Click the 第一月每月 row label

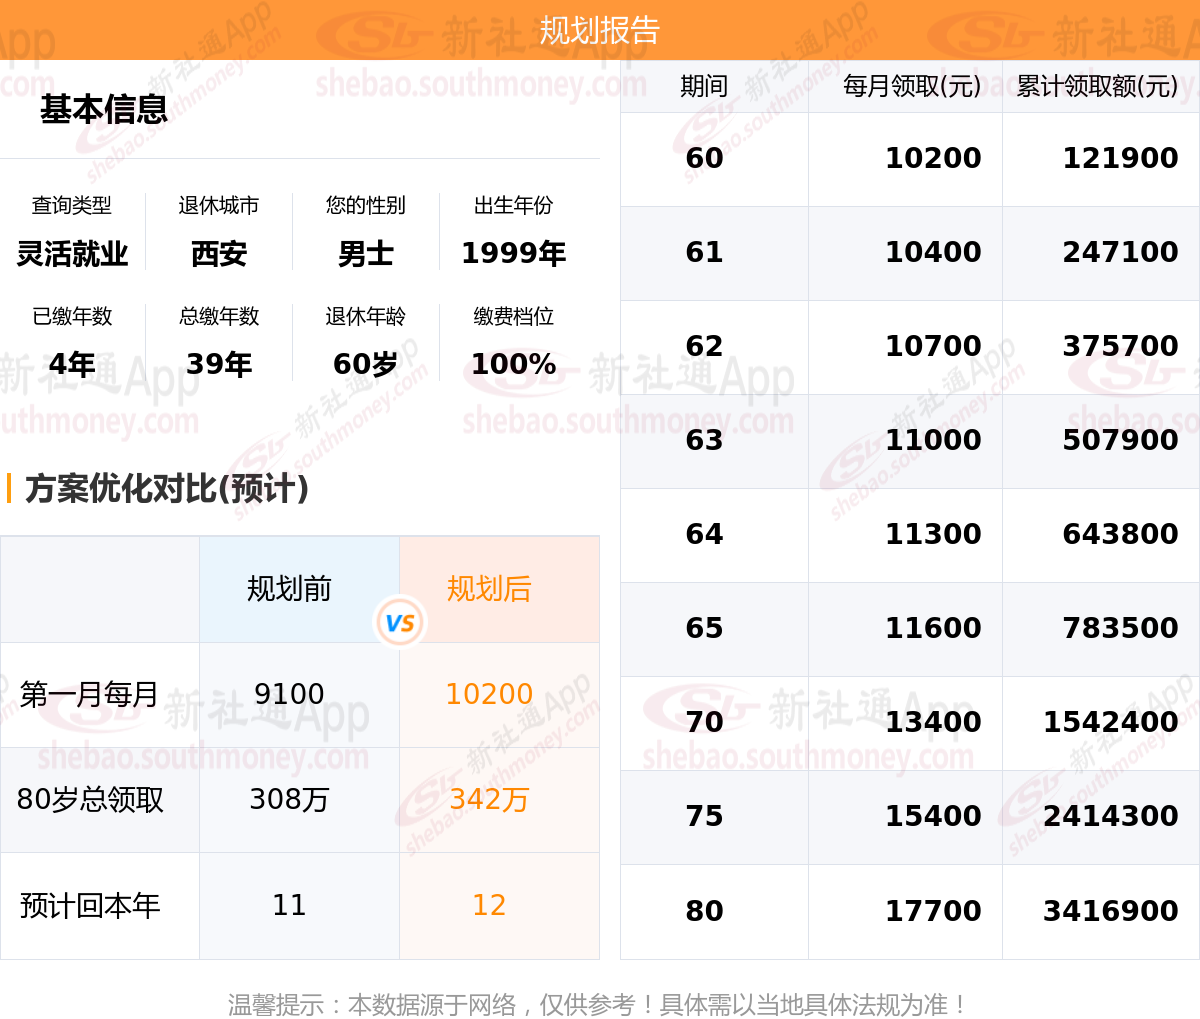(x=89, y=694)
